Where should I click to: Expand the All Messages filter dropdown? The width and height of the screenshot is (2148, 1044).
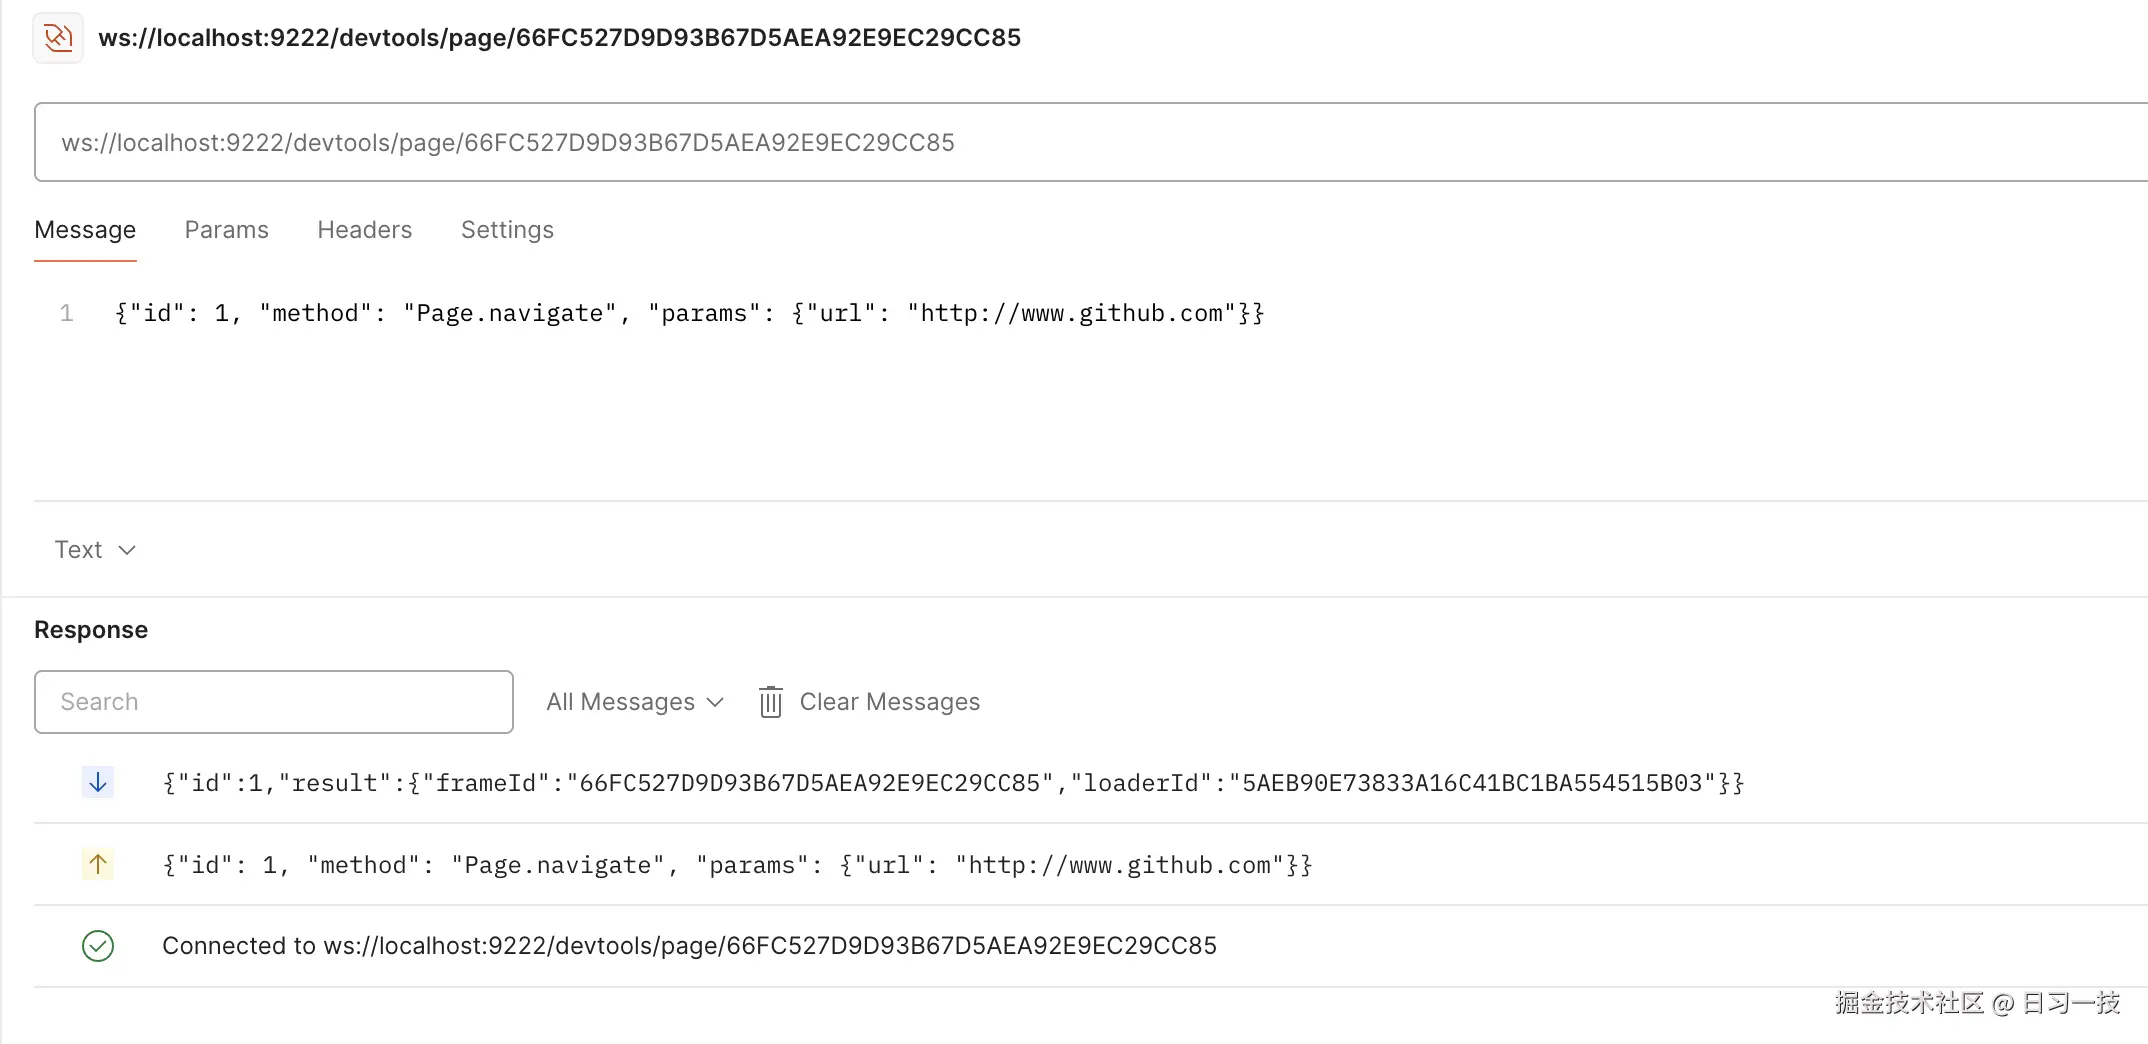coord(634,702)
